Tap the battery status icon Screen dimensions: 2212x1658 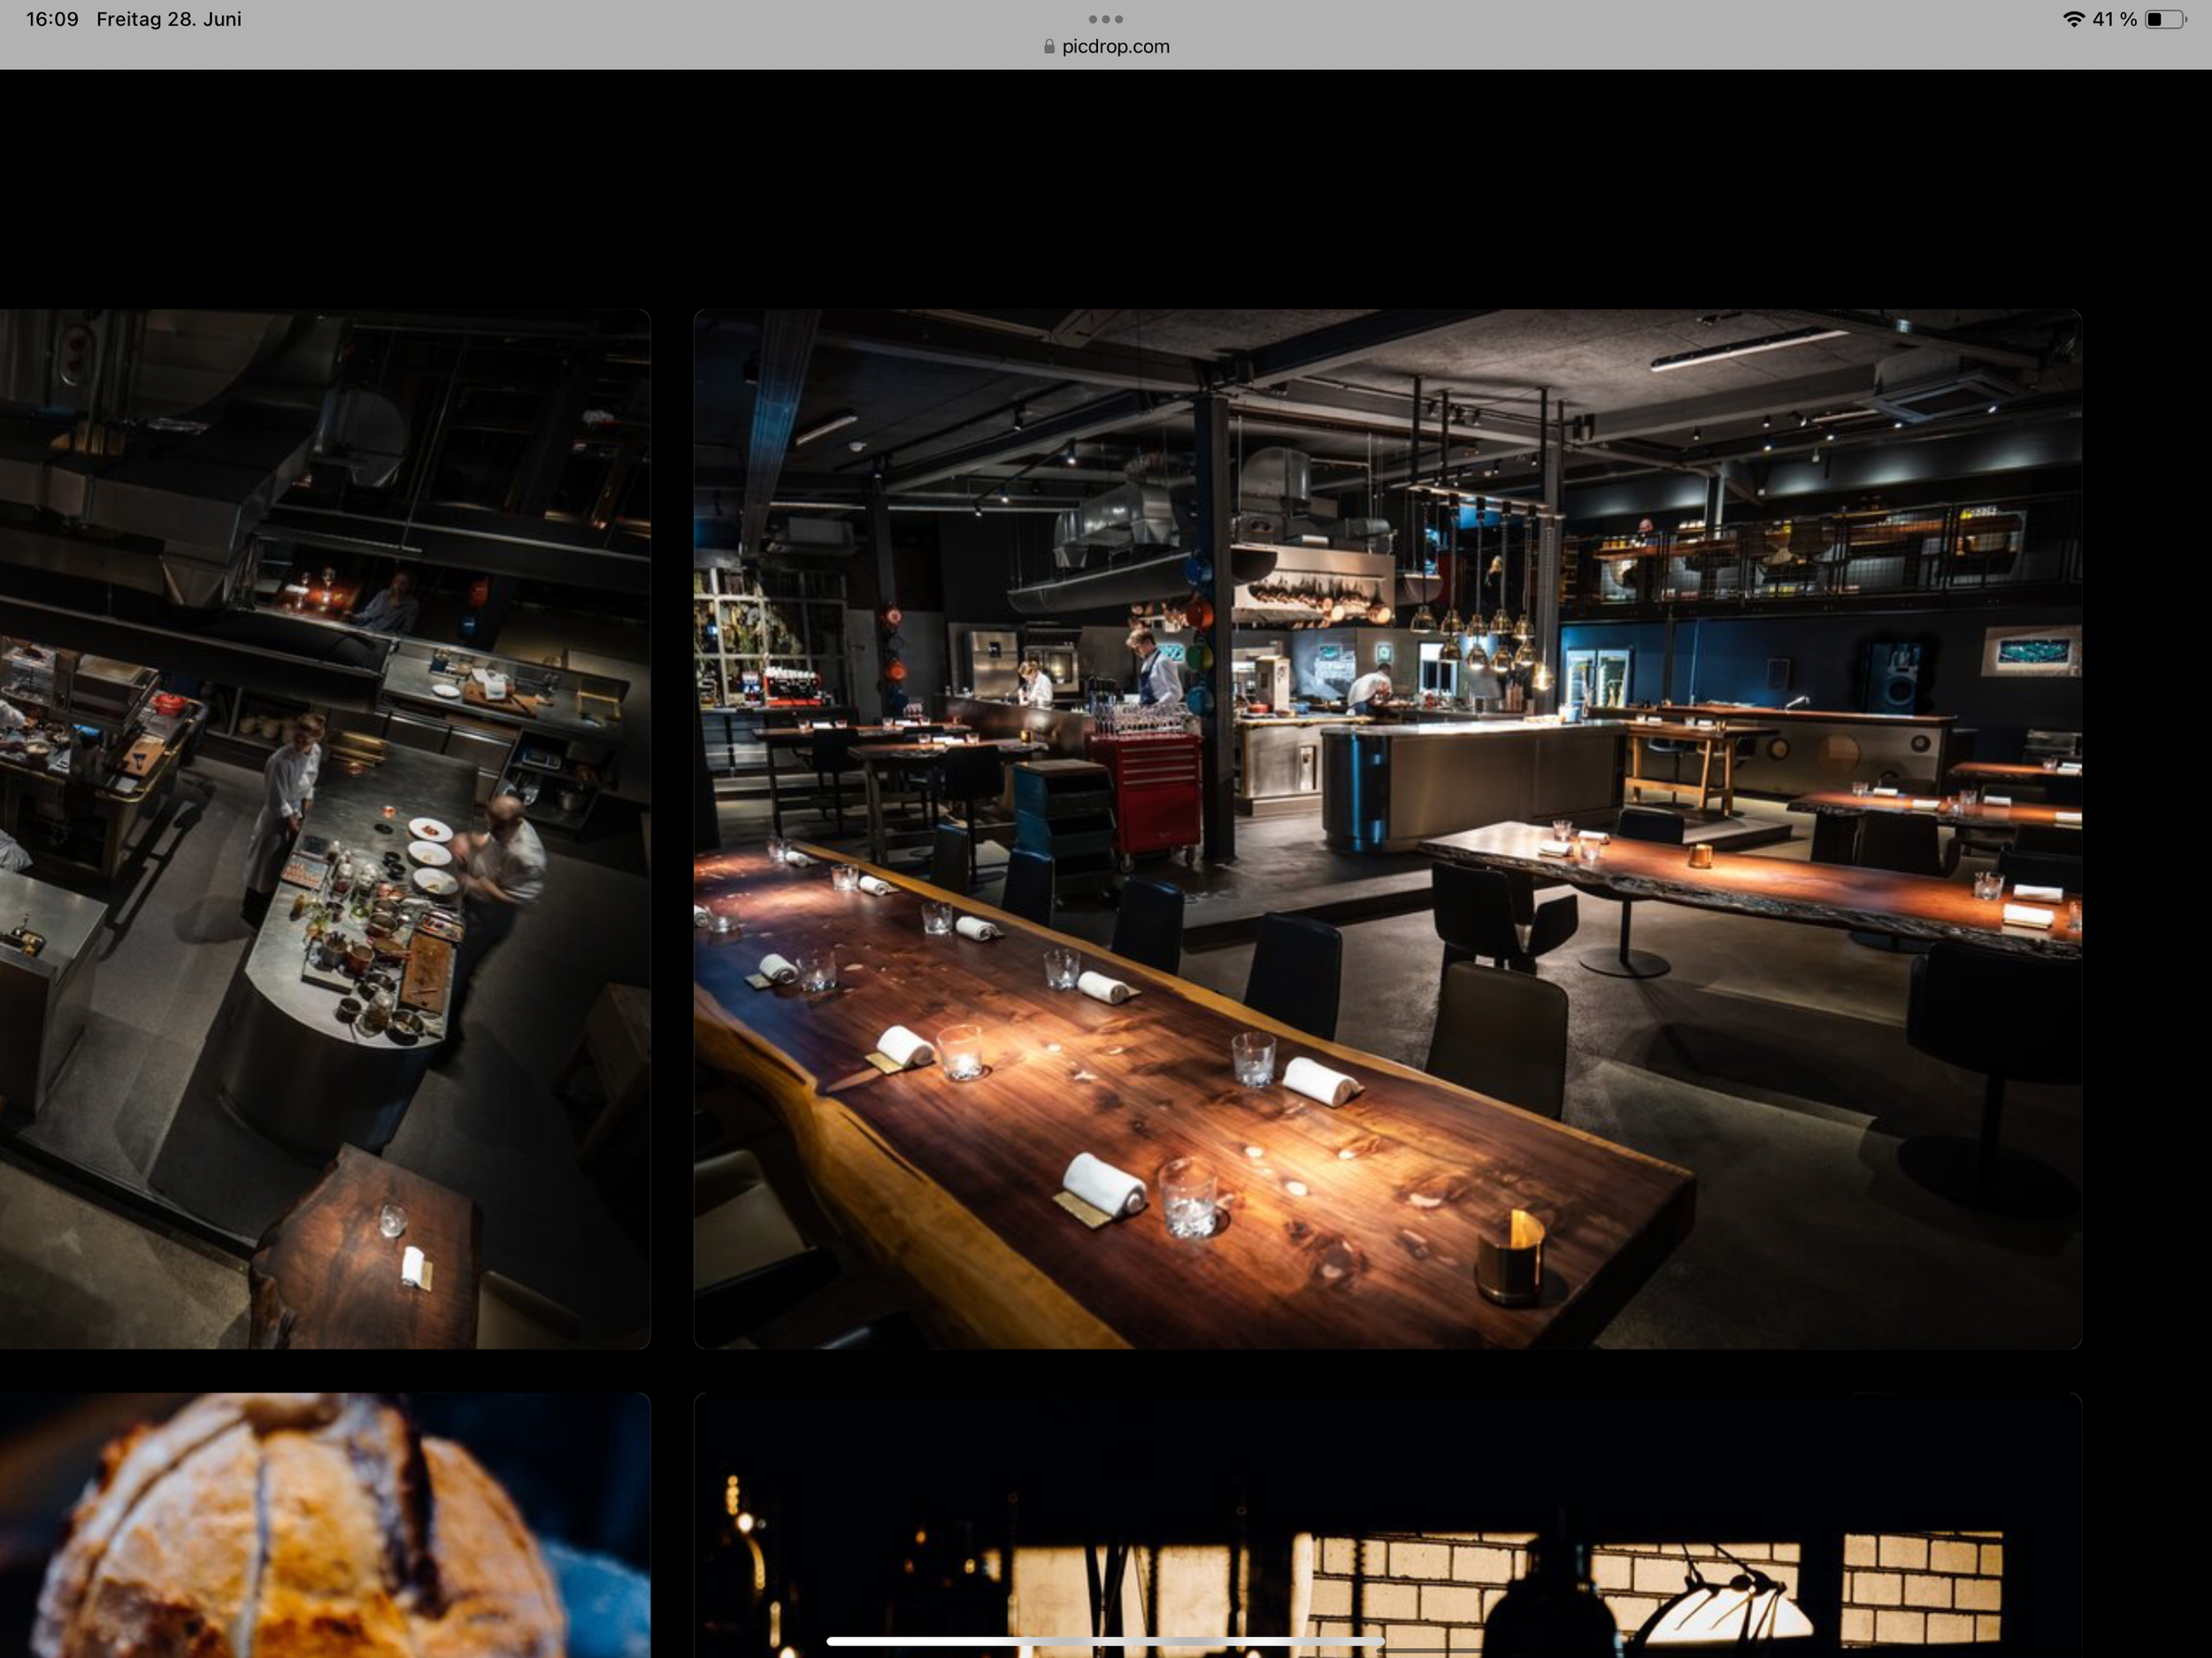pyautogui.click(x=2166, y=19)
